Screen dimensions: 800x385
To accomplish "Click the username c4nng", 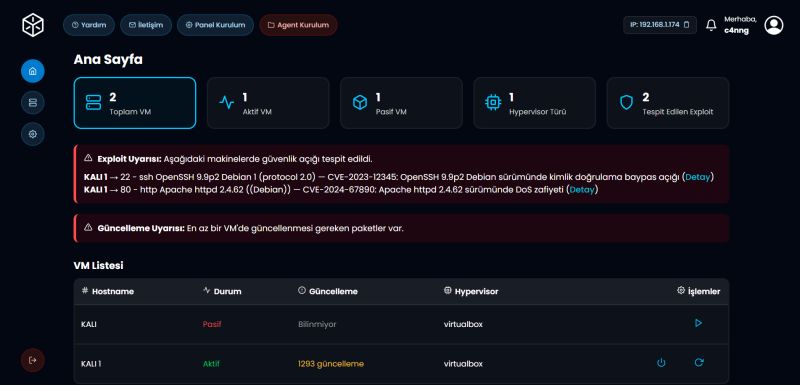I will pyautogui.click(x=736, y=31).
